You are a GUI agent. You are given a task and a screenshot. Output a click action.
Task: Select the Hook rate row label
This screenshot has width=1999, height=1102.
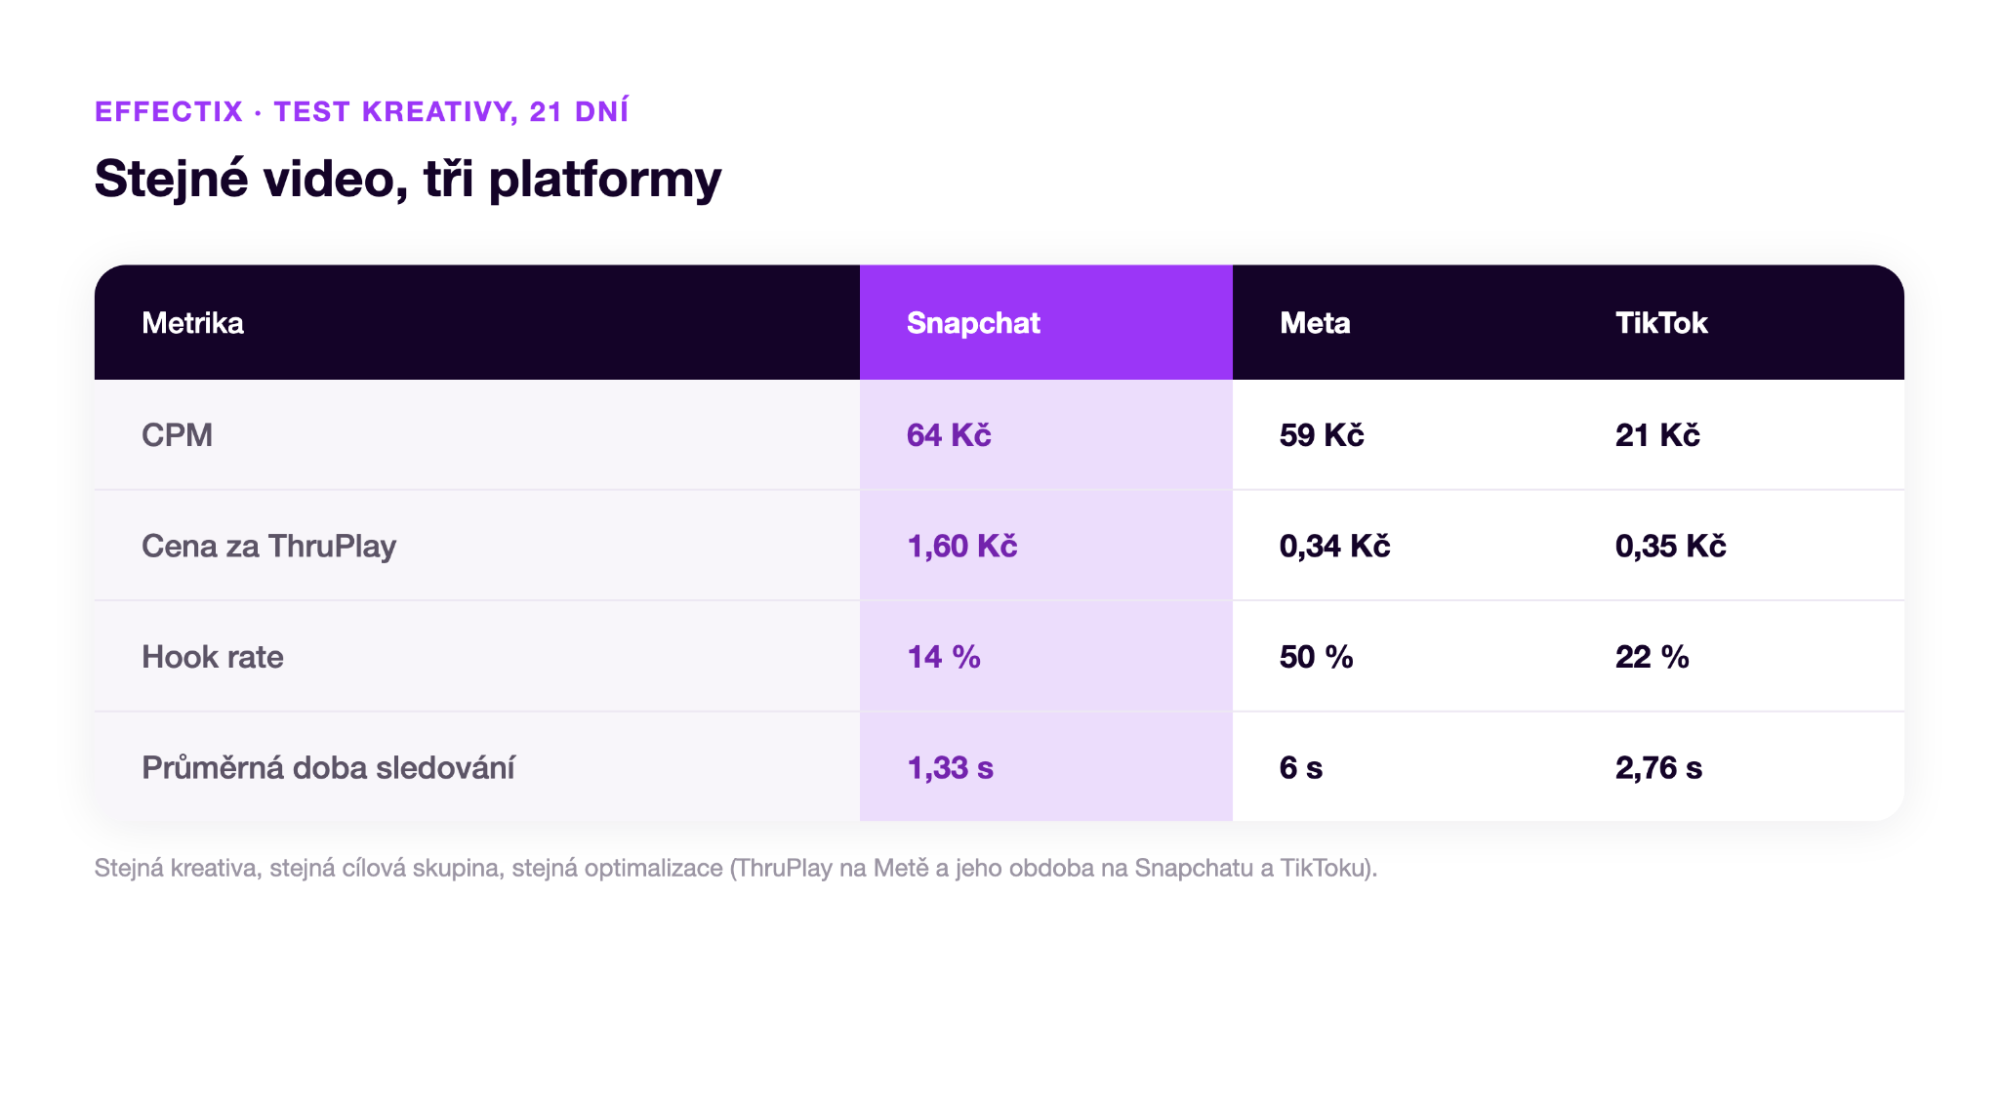[212, 657]
